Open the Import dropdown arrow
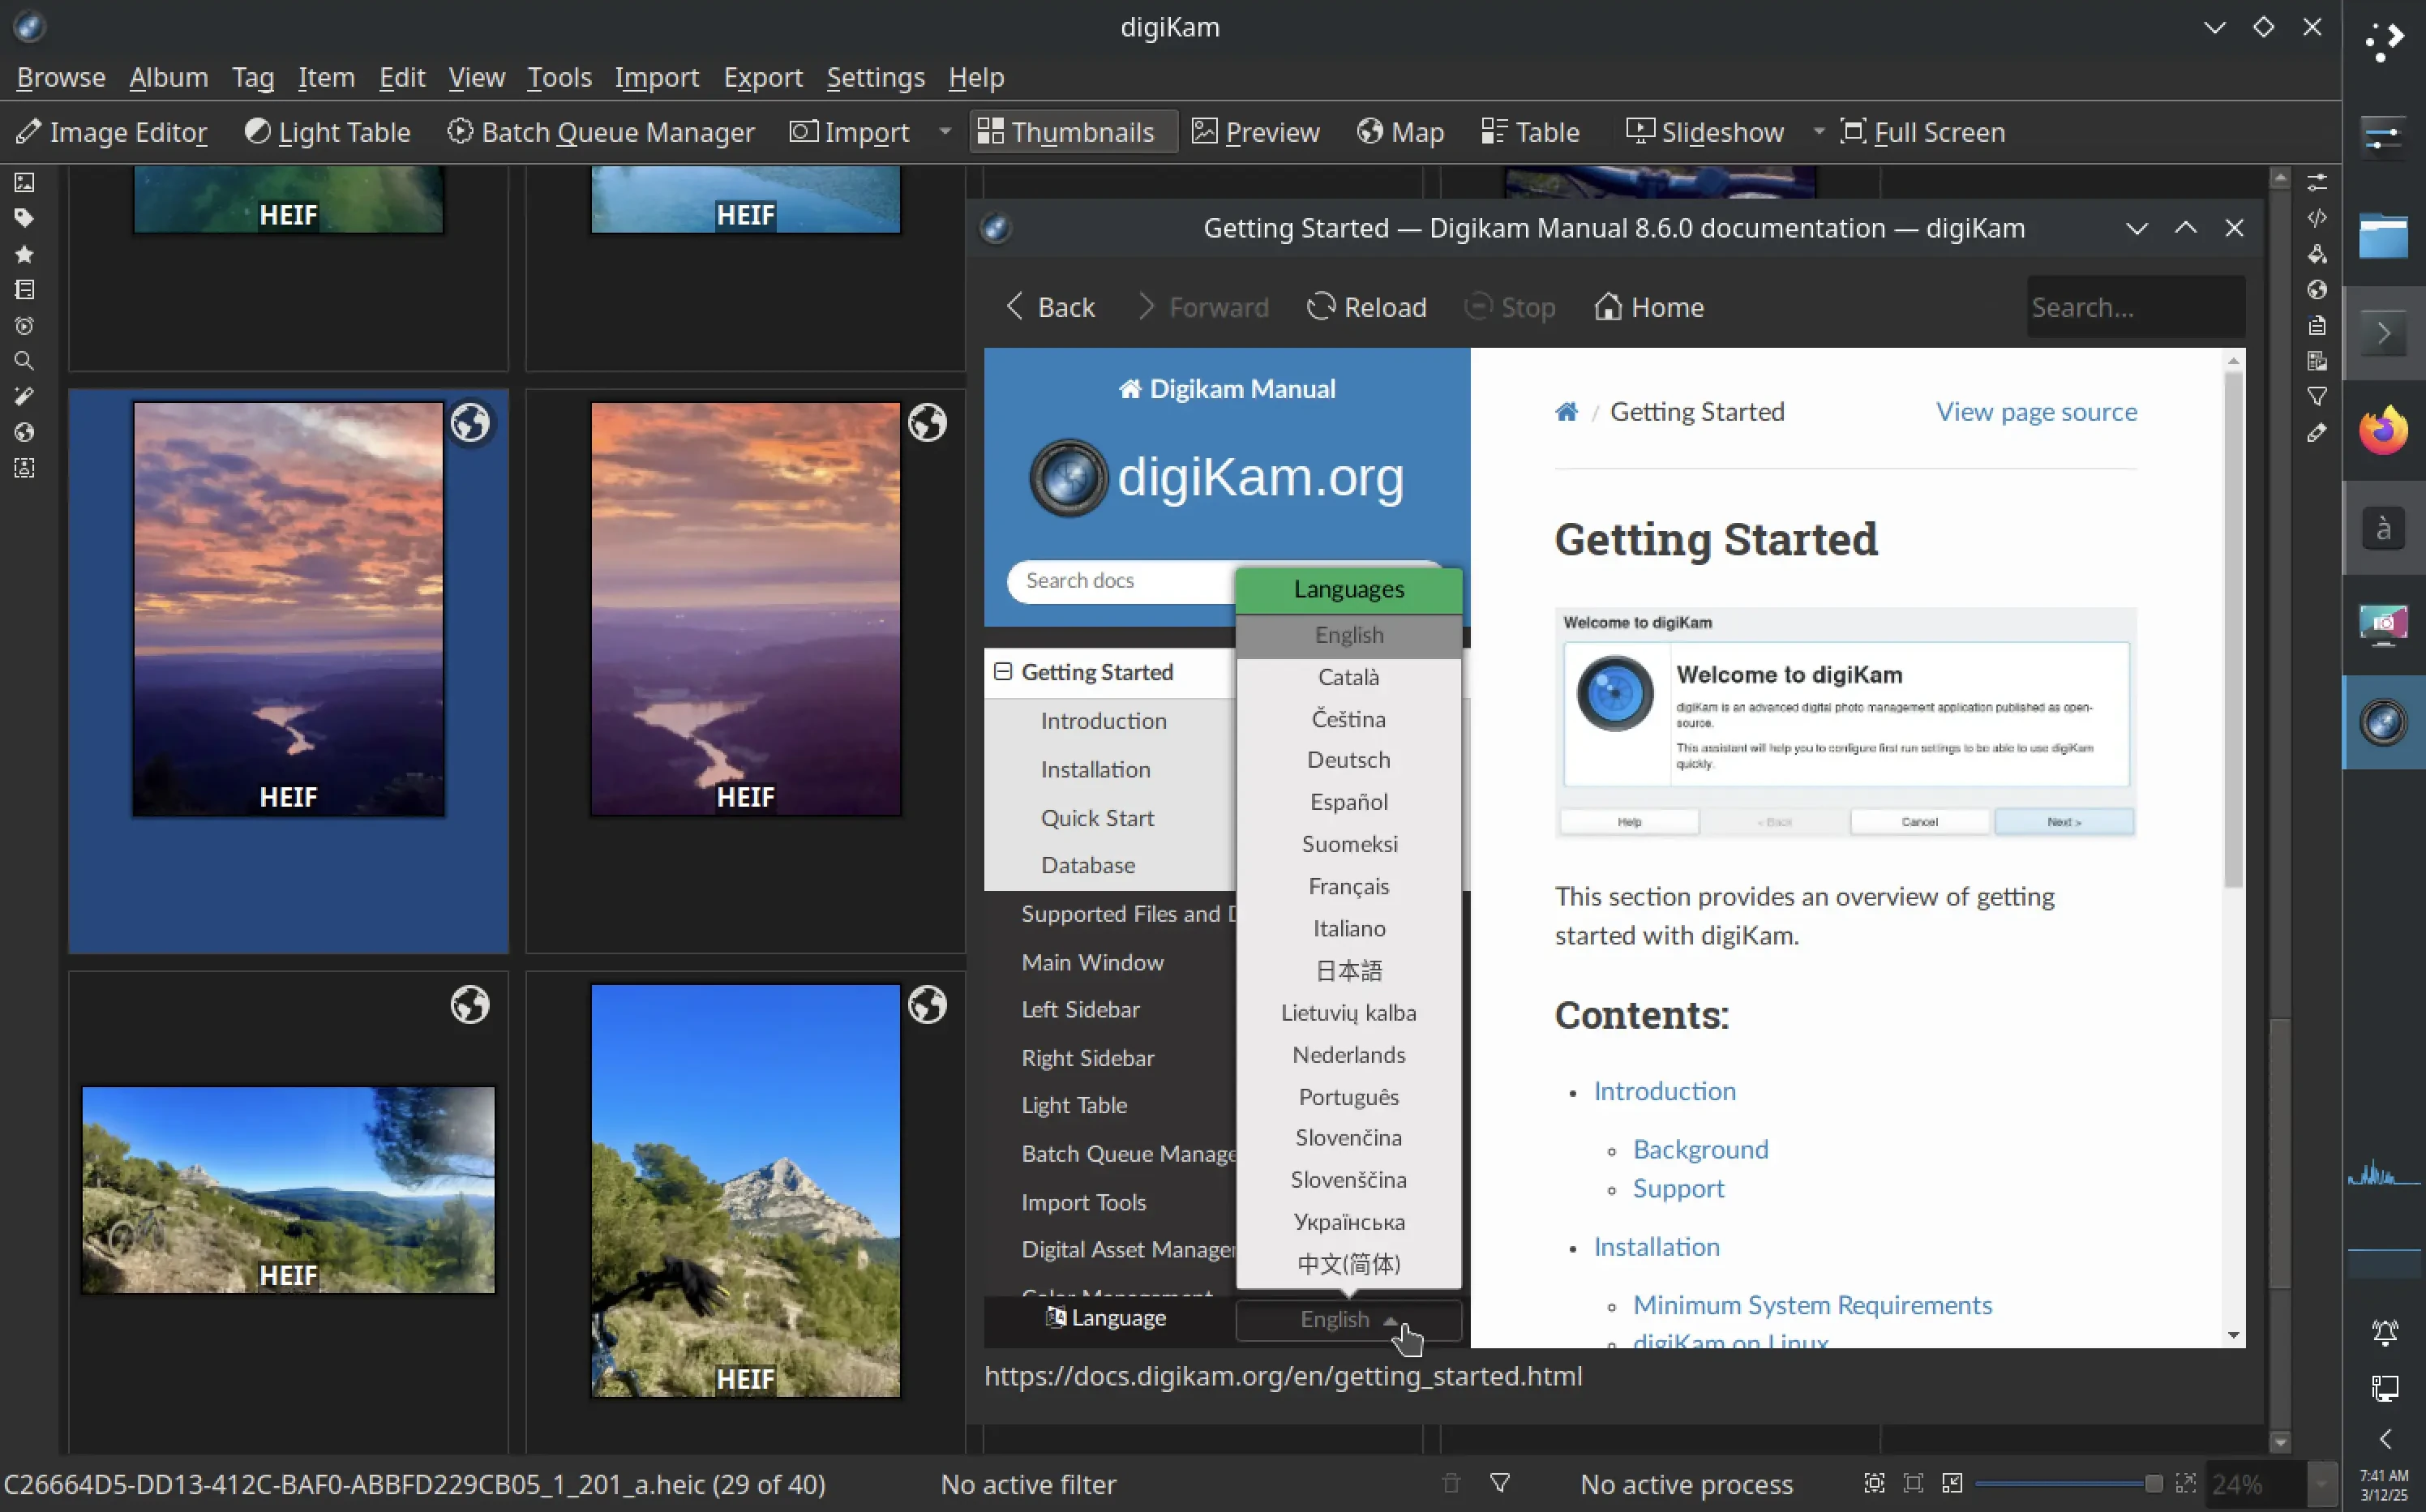This screenshot has height=1512, width=2426. pos(944,131)
